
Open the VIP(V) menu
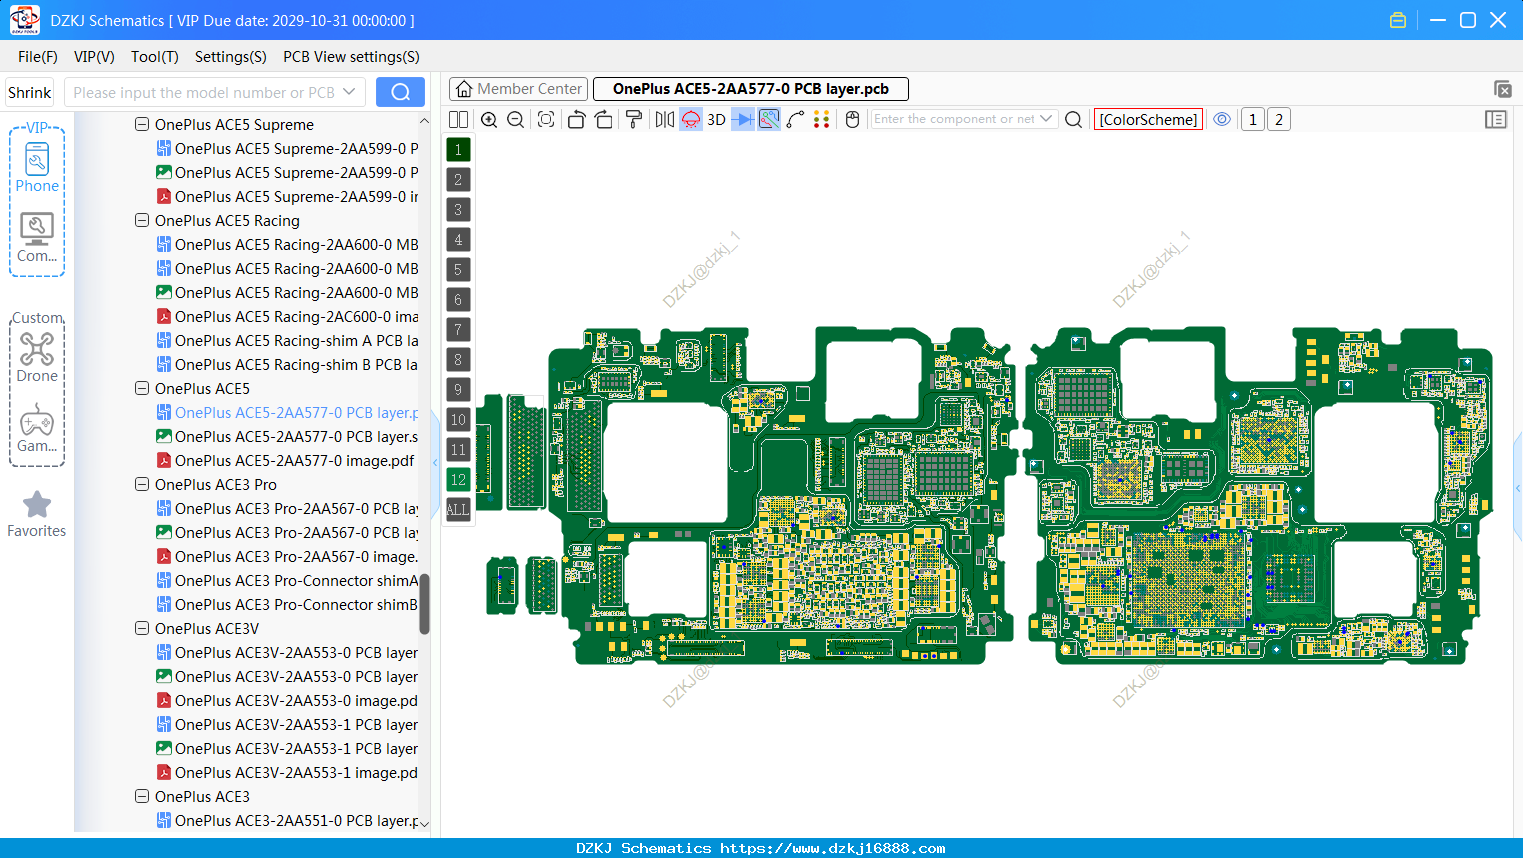(x=94, y=57)
